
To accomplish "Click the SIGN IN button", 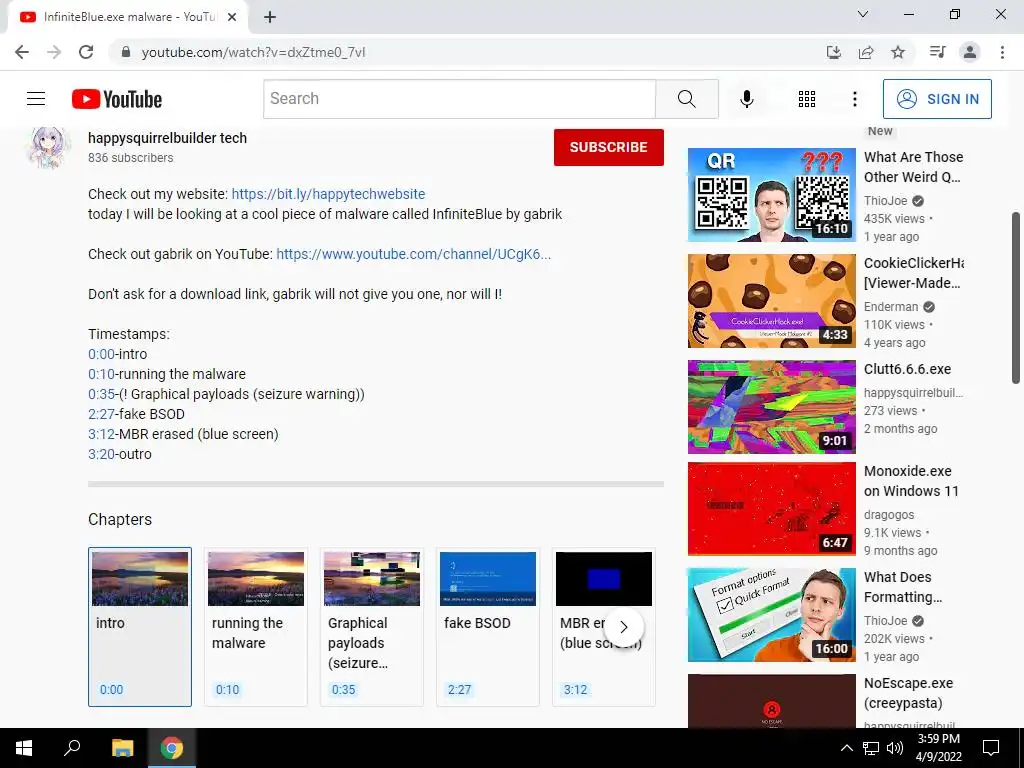I will click(x=937, y=99).
